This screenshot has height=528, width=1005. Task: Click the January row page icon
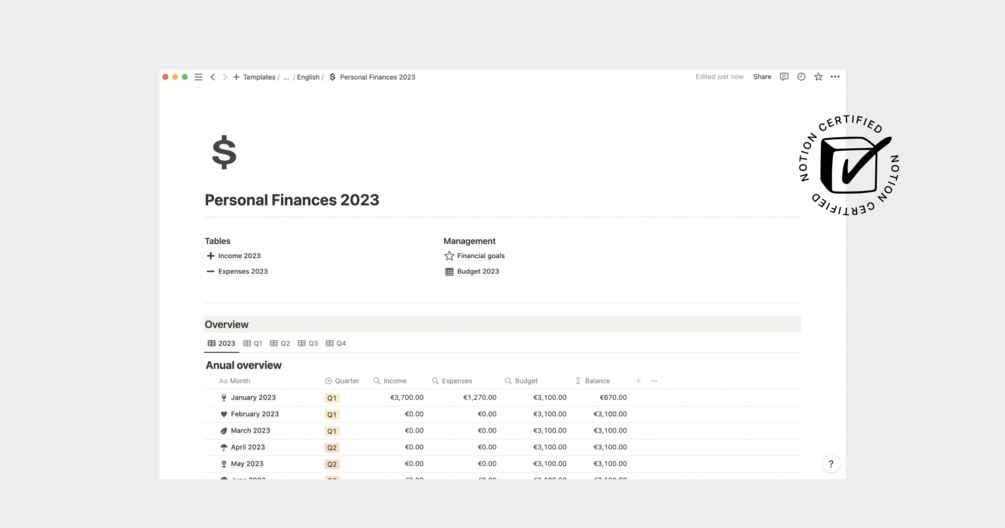pyautogui.click(x=224, y=398)
